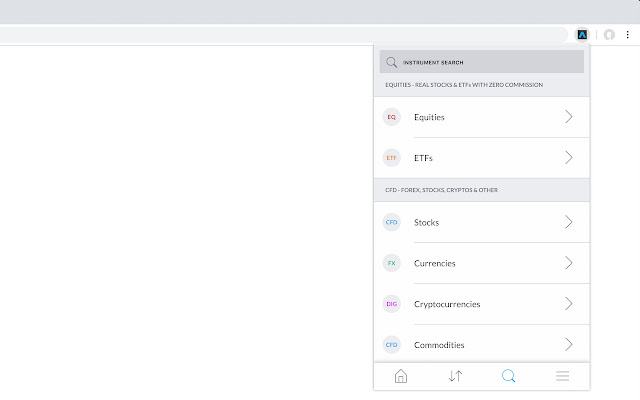The height and width of the screenshot is (400, 640).
Task: Open the trades arrows tab in bottom bar
Action: [455, 376]
